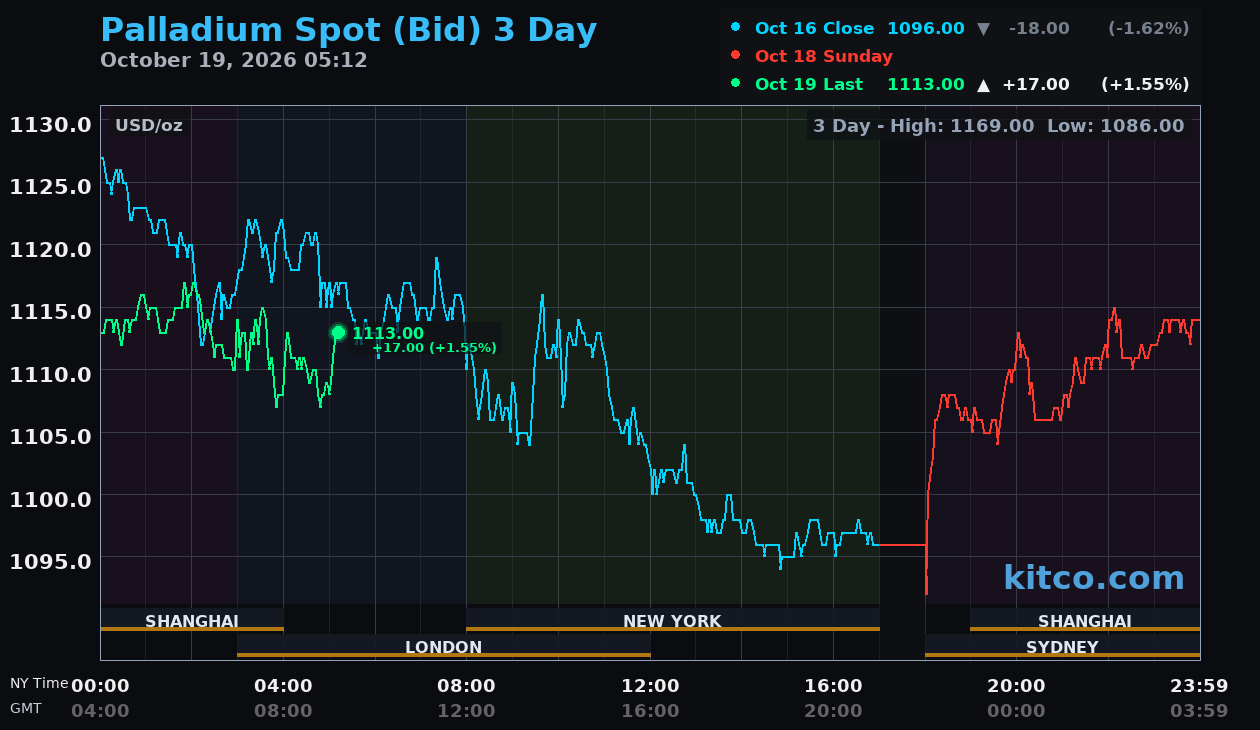1260x730 pixels.
Task: Click the cyan legend dot for Oct 16
Action: click(x=736, y=28)
